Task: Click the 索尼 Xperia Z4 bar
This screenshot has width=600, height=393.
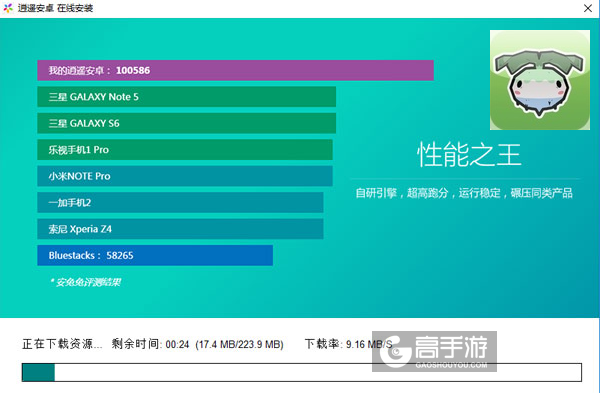Action: click(x=180, y=229)
